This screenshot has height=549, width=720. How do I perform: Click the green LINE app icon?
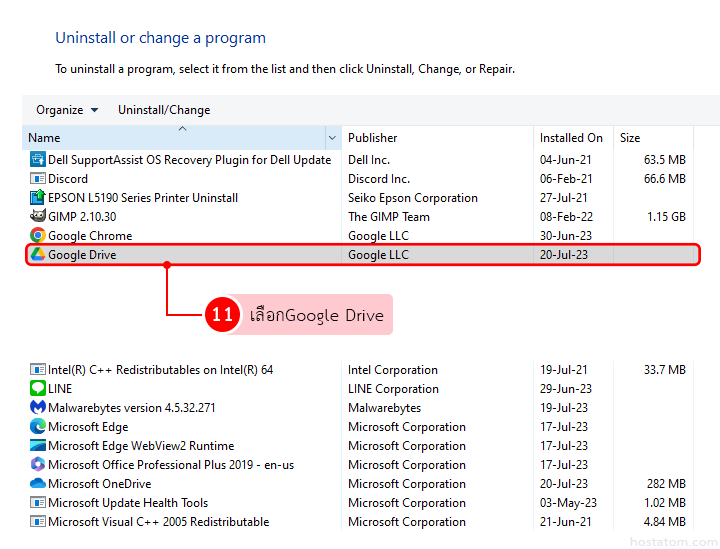pos(38,388)
